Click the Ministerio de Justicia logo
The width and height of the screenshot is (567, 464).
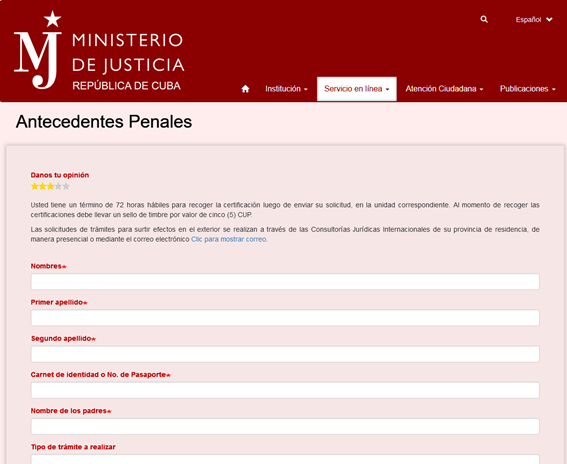(x=99, y=50)
